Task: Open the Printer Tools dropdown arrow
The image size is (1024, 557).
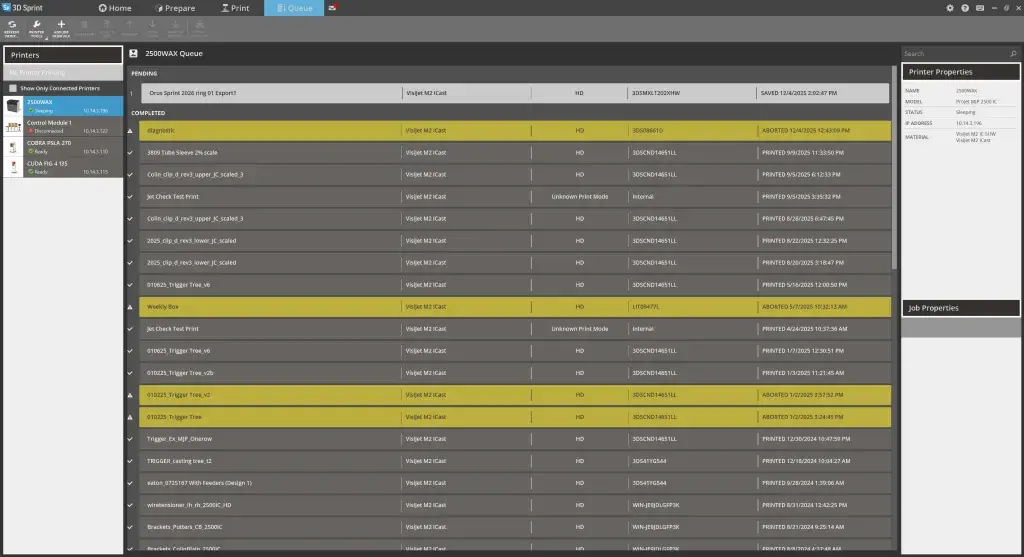Action: [x=46, y=37]
